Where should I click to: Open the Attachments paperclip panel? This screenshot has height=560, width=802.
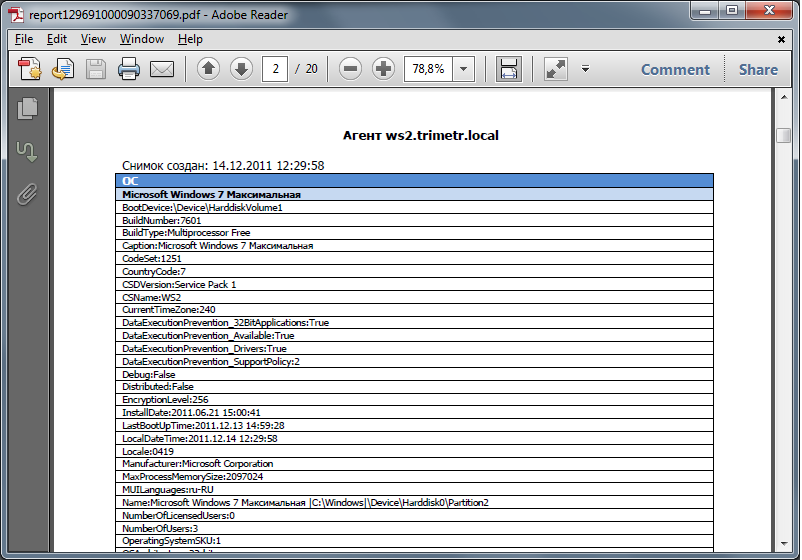(x=27, y=194)
